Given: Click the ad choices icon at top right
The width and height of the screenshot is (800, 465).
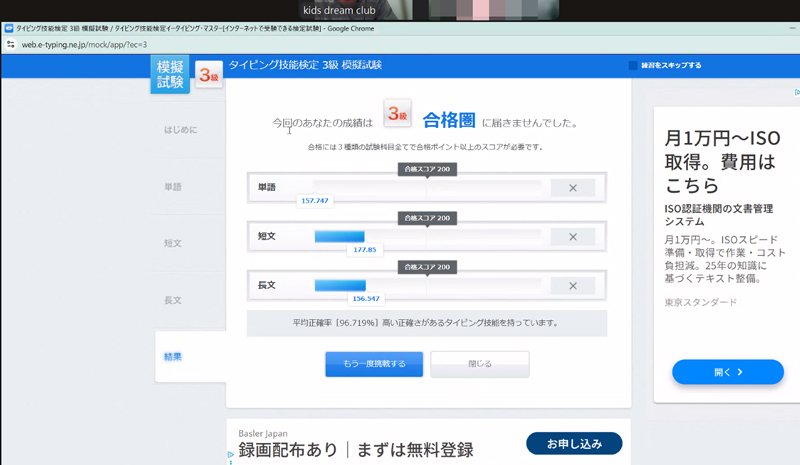Looking at the screenshot, I should point(796,92).
